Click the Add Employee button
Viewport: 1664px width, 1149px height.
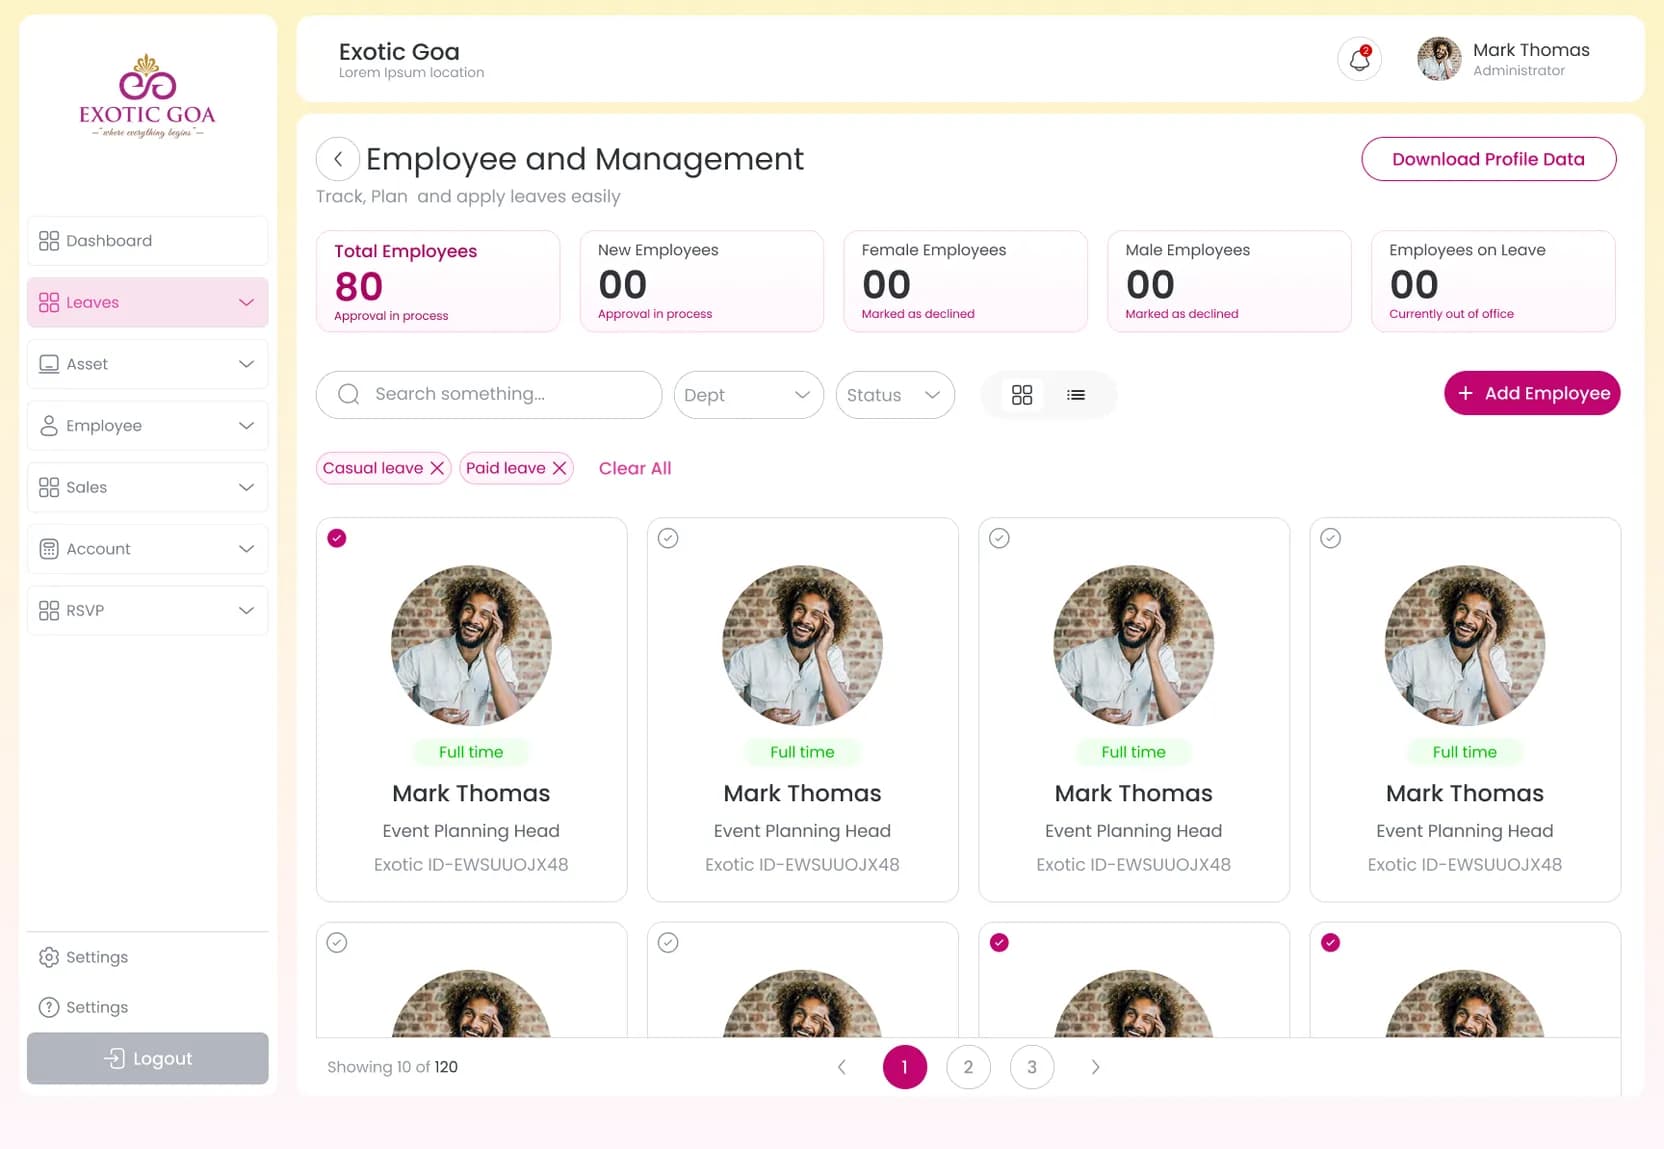click(1532, 393)
